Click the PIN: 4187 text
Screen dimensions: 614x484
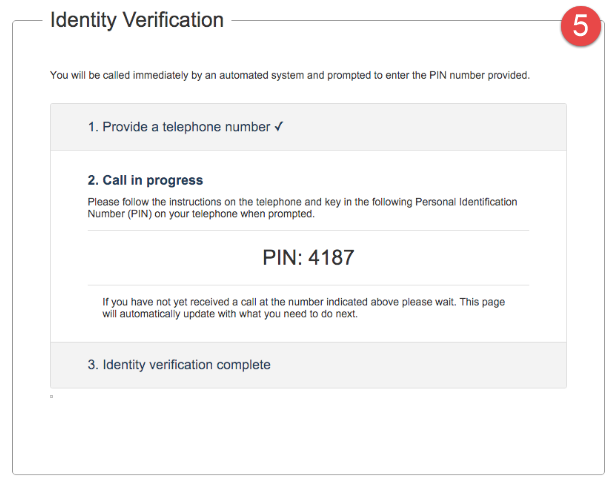(308, 258)
